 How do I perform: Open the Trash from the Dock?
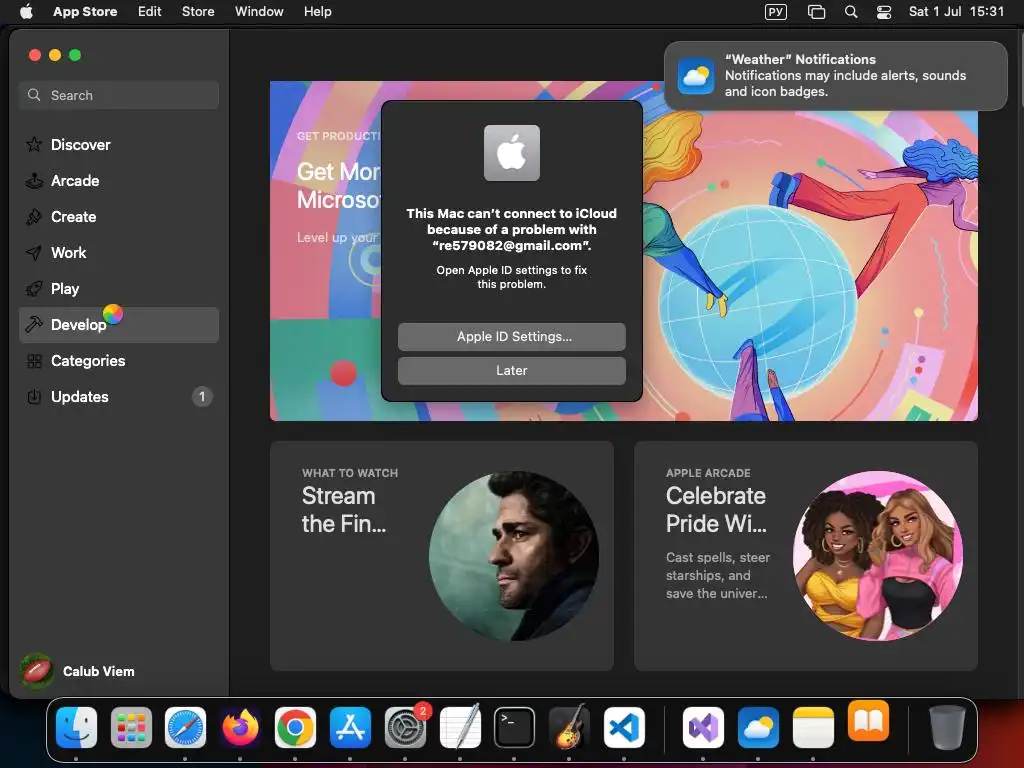click(947, 727)
